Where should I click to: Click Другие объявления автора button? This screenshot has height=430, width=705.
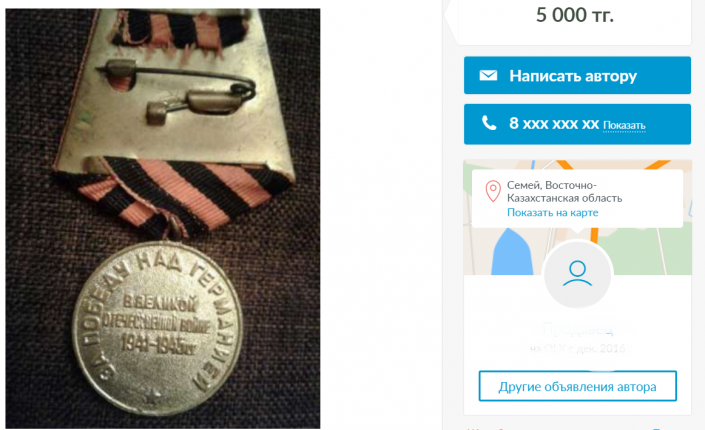pos(577,386)
